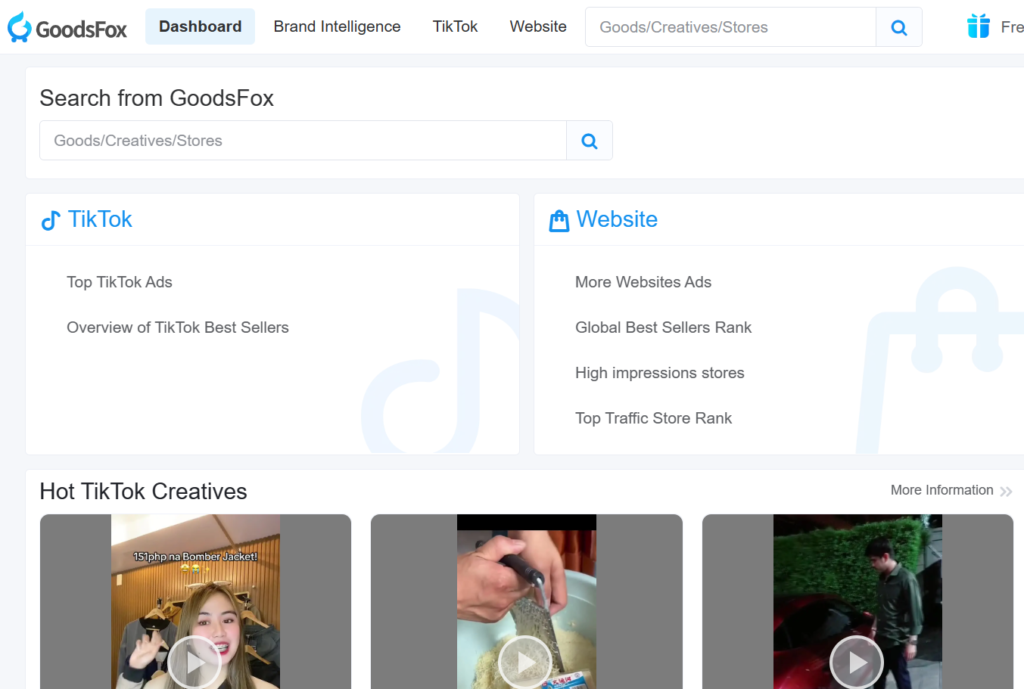Select the Website navigation item
Viewport: 1024px width, 689px height.
click(538, 27)
